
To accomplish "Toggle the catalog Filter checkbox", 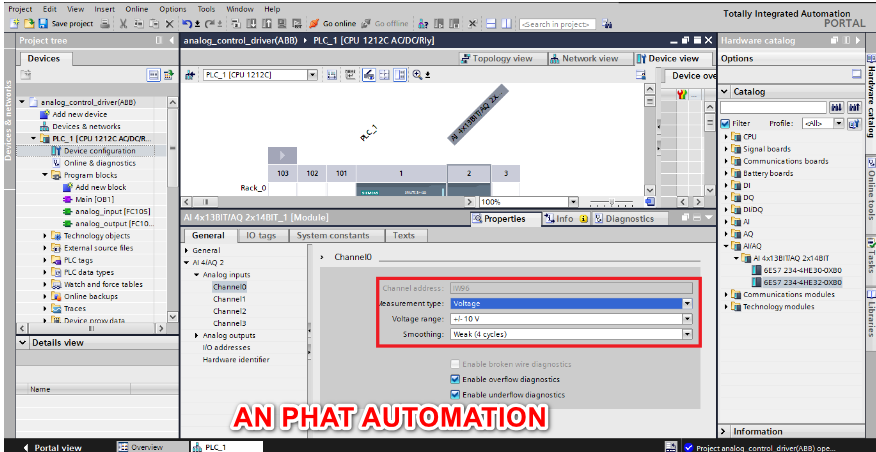I will 725,123.
